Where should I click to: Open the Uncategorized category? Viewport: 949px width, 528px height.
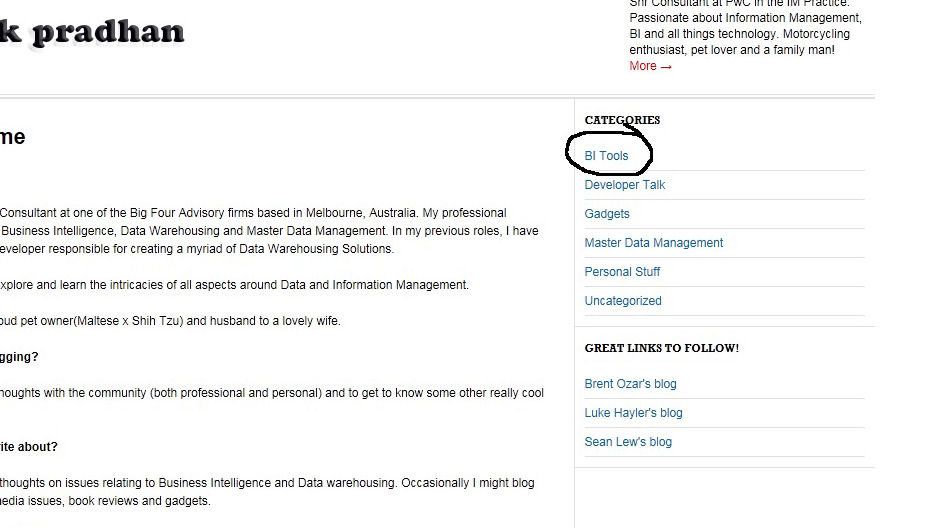pyautogui.click(x=623, y=301)
